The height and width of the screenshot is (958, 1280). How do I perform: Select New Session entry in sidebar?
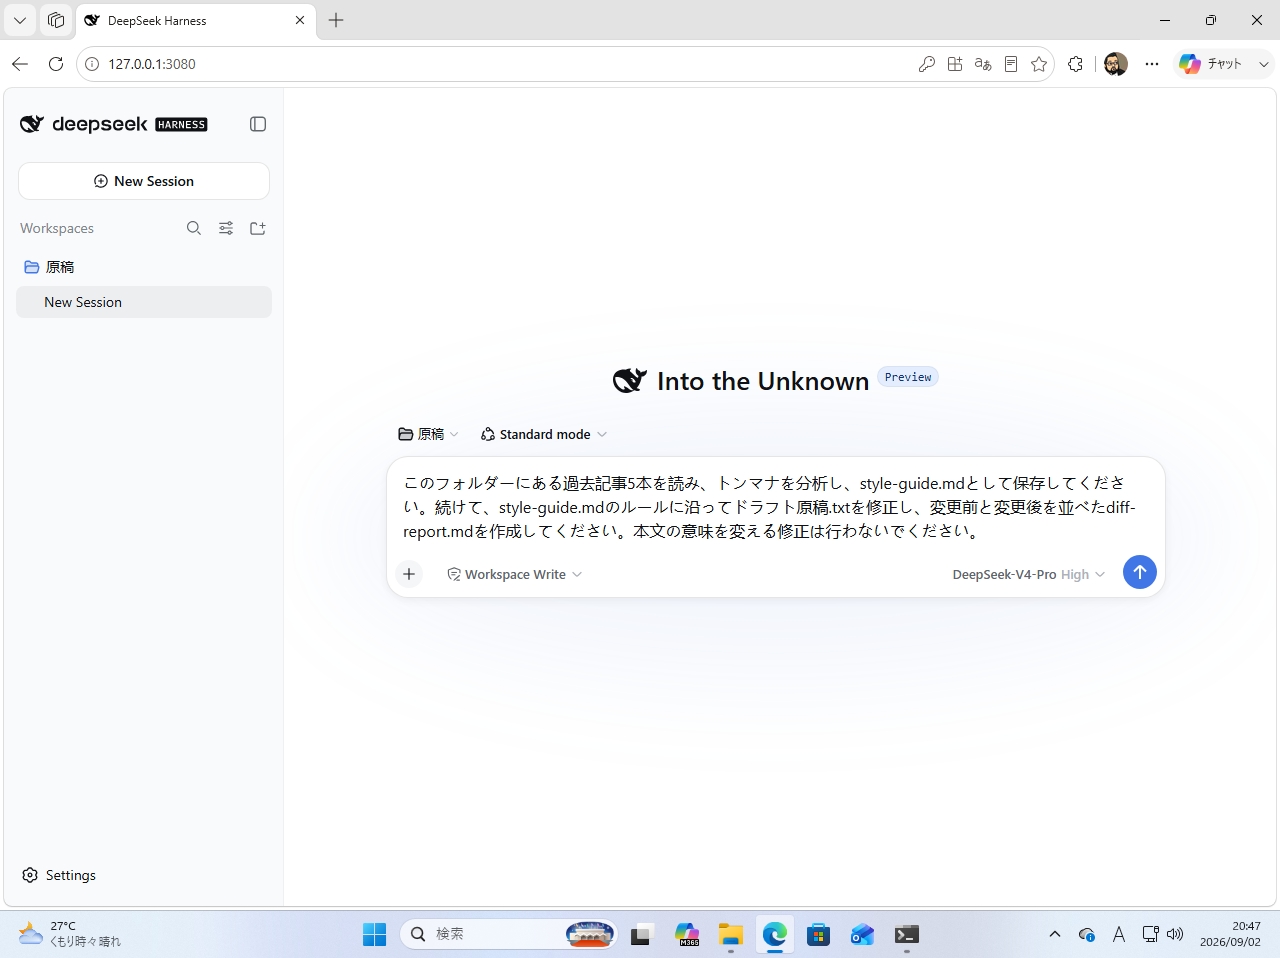point(144,302)
